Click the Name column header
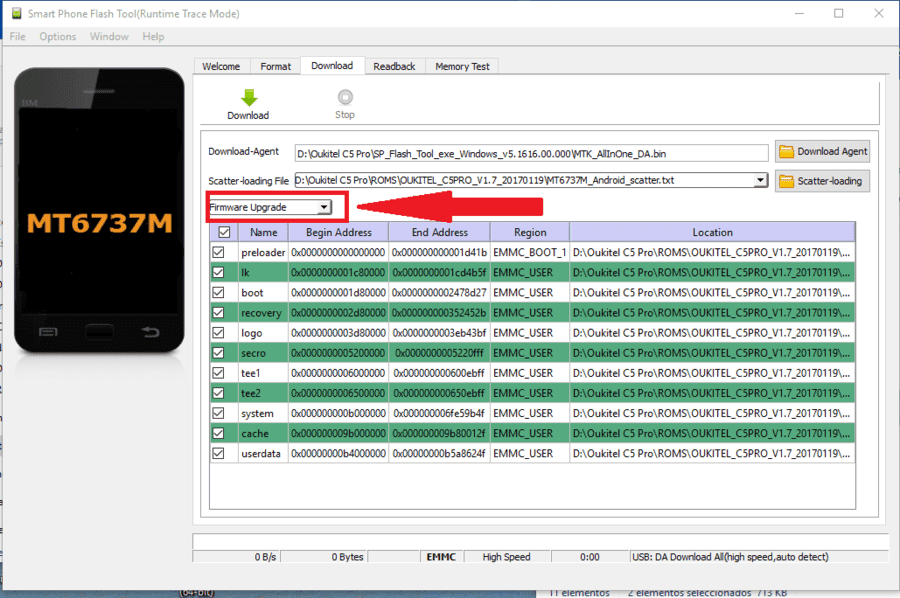The width and height of the screenshot is (900, 598). (263, 232)
